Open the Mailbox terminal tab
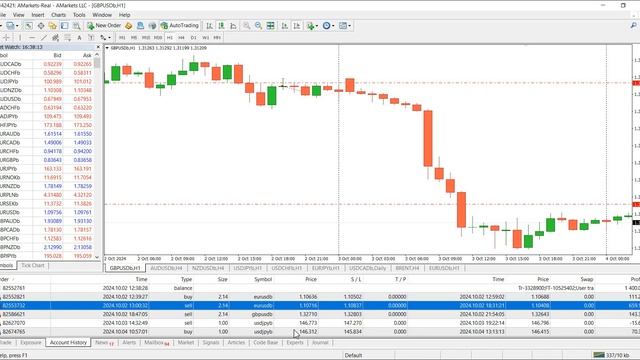This screenshot has height=360, width=640. point(157,342)
